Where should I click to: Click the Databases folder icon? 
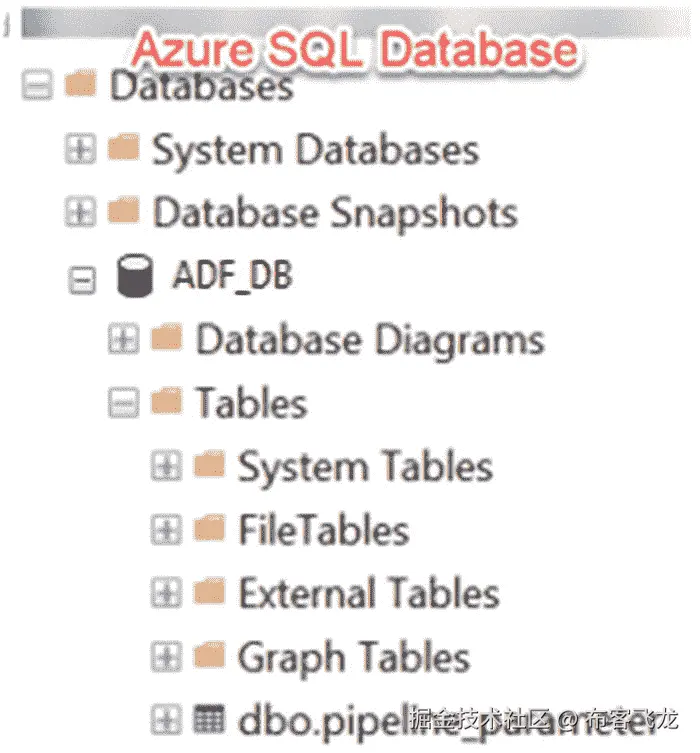79,86
